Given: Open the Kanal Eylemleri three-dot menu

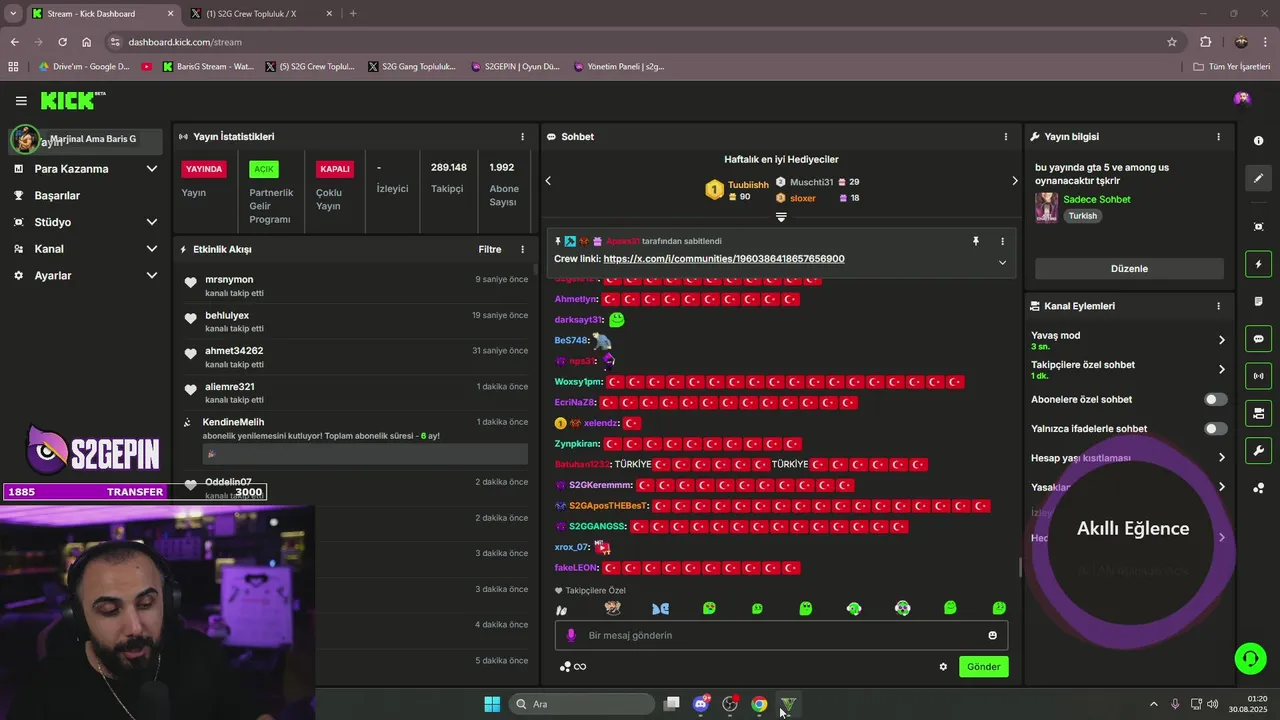Looking at the screenshot, I should pyautogui.click(x=1218, y=306).
